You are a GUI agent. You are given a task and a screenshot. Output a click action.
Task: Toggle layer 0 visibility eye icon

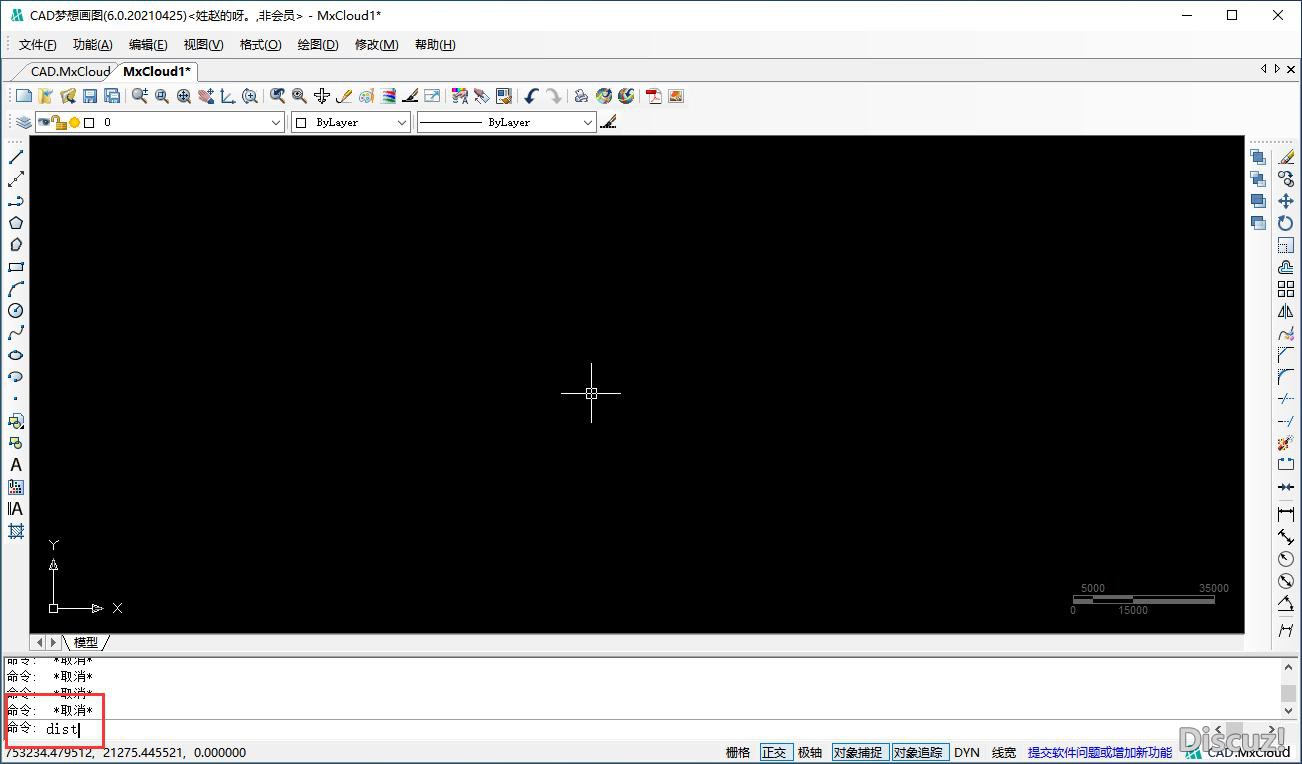44,122
